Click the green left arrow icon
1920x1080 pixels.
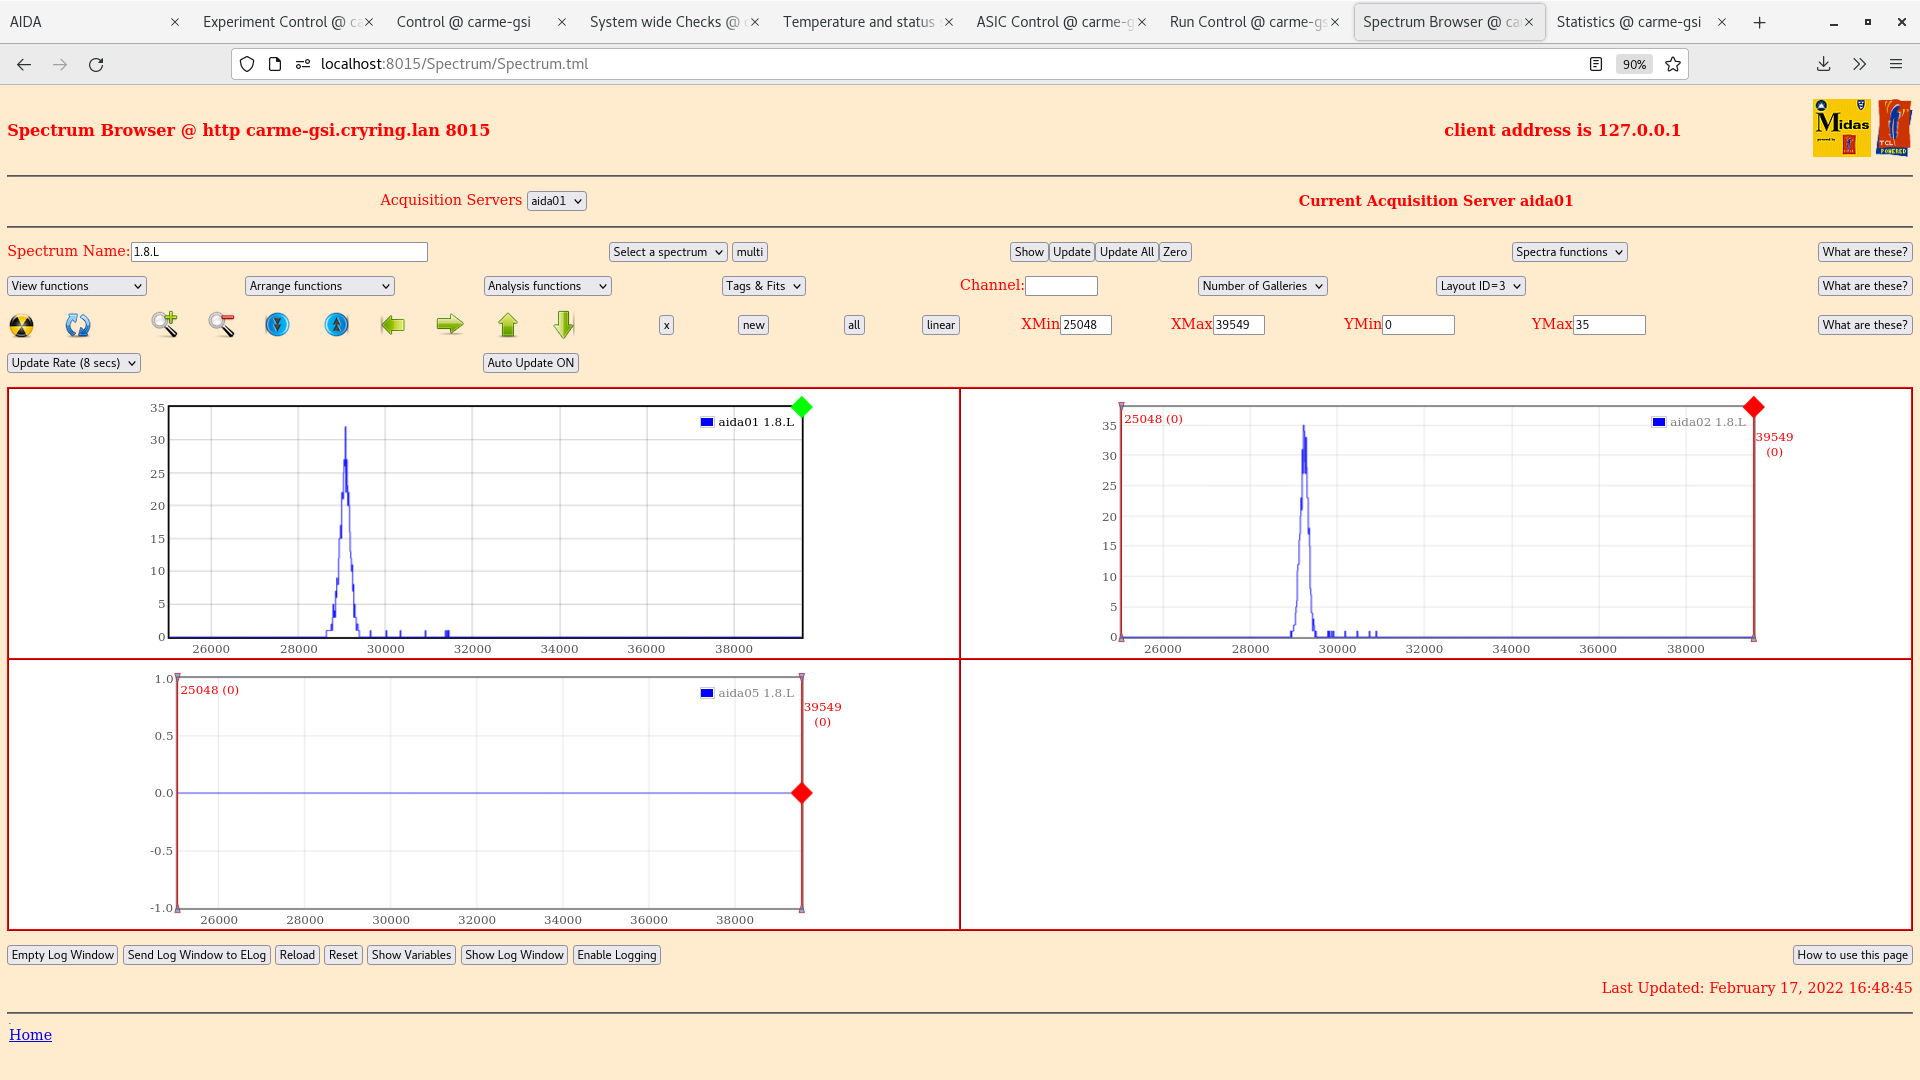393,325
